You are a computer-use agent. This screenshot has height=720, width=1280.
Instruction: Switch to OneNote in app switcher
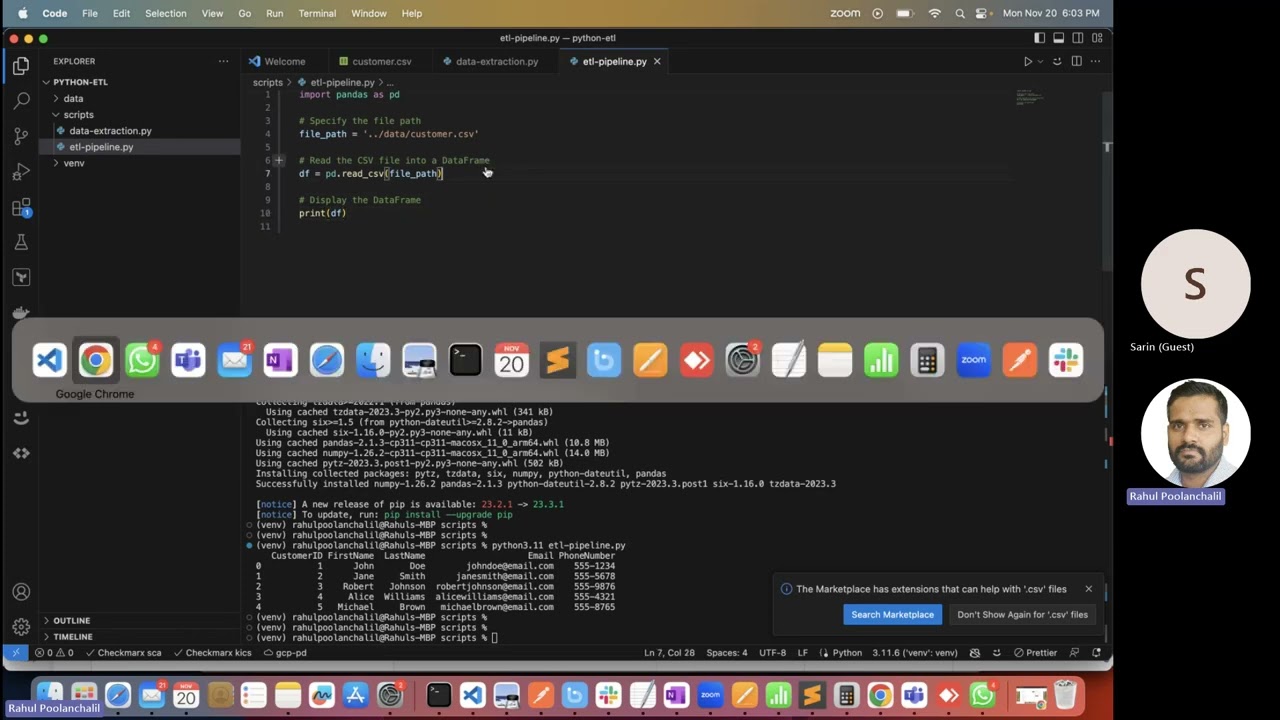tap(281, 360)
